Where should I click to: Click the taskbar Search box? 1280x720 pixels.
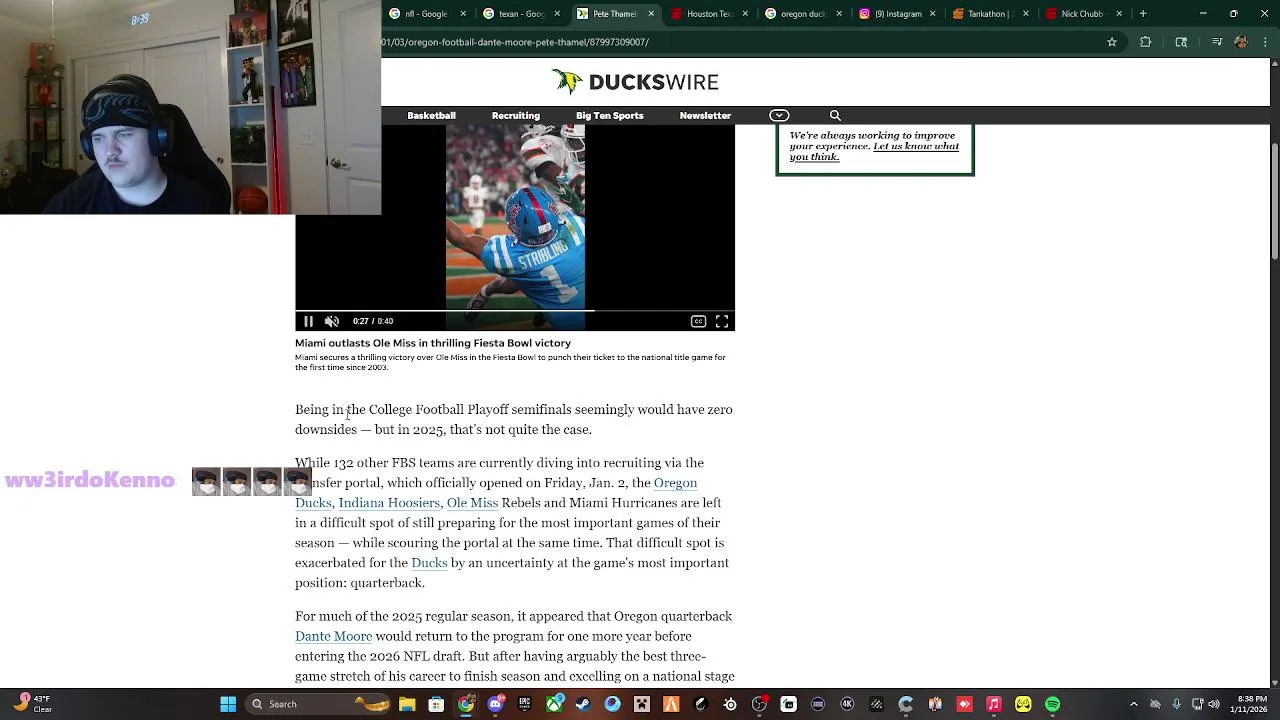pyautogui.click(x=316, y=704)
